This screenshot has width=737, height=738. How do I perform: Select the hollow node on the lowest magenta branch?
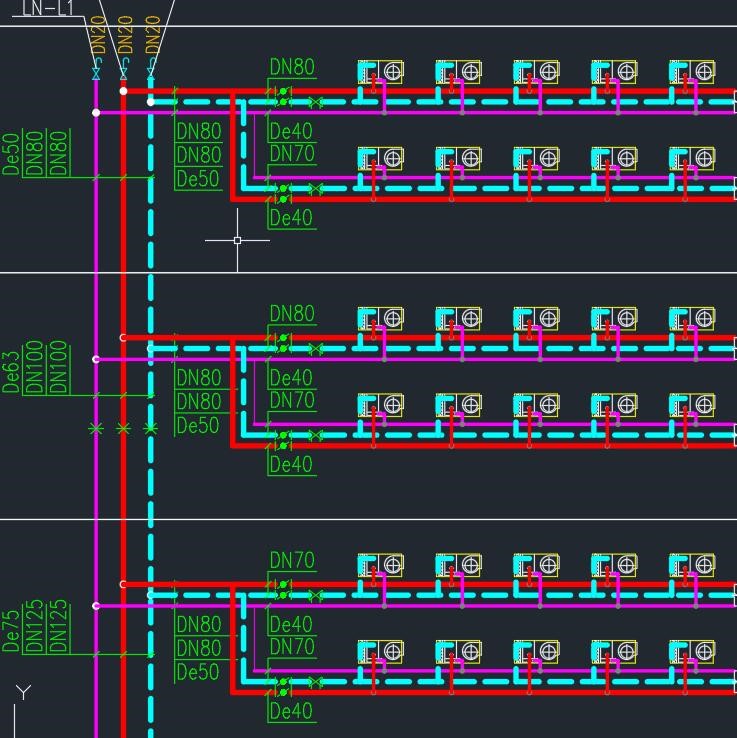click(96, 606)
